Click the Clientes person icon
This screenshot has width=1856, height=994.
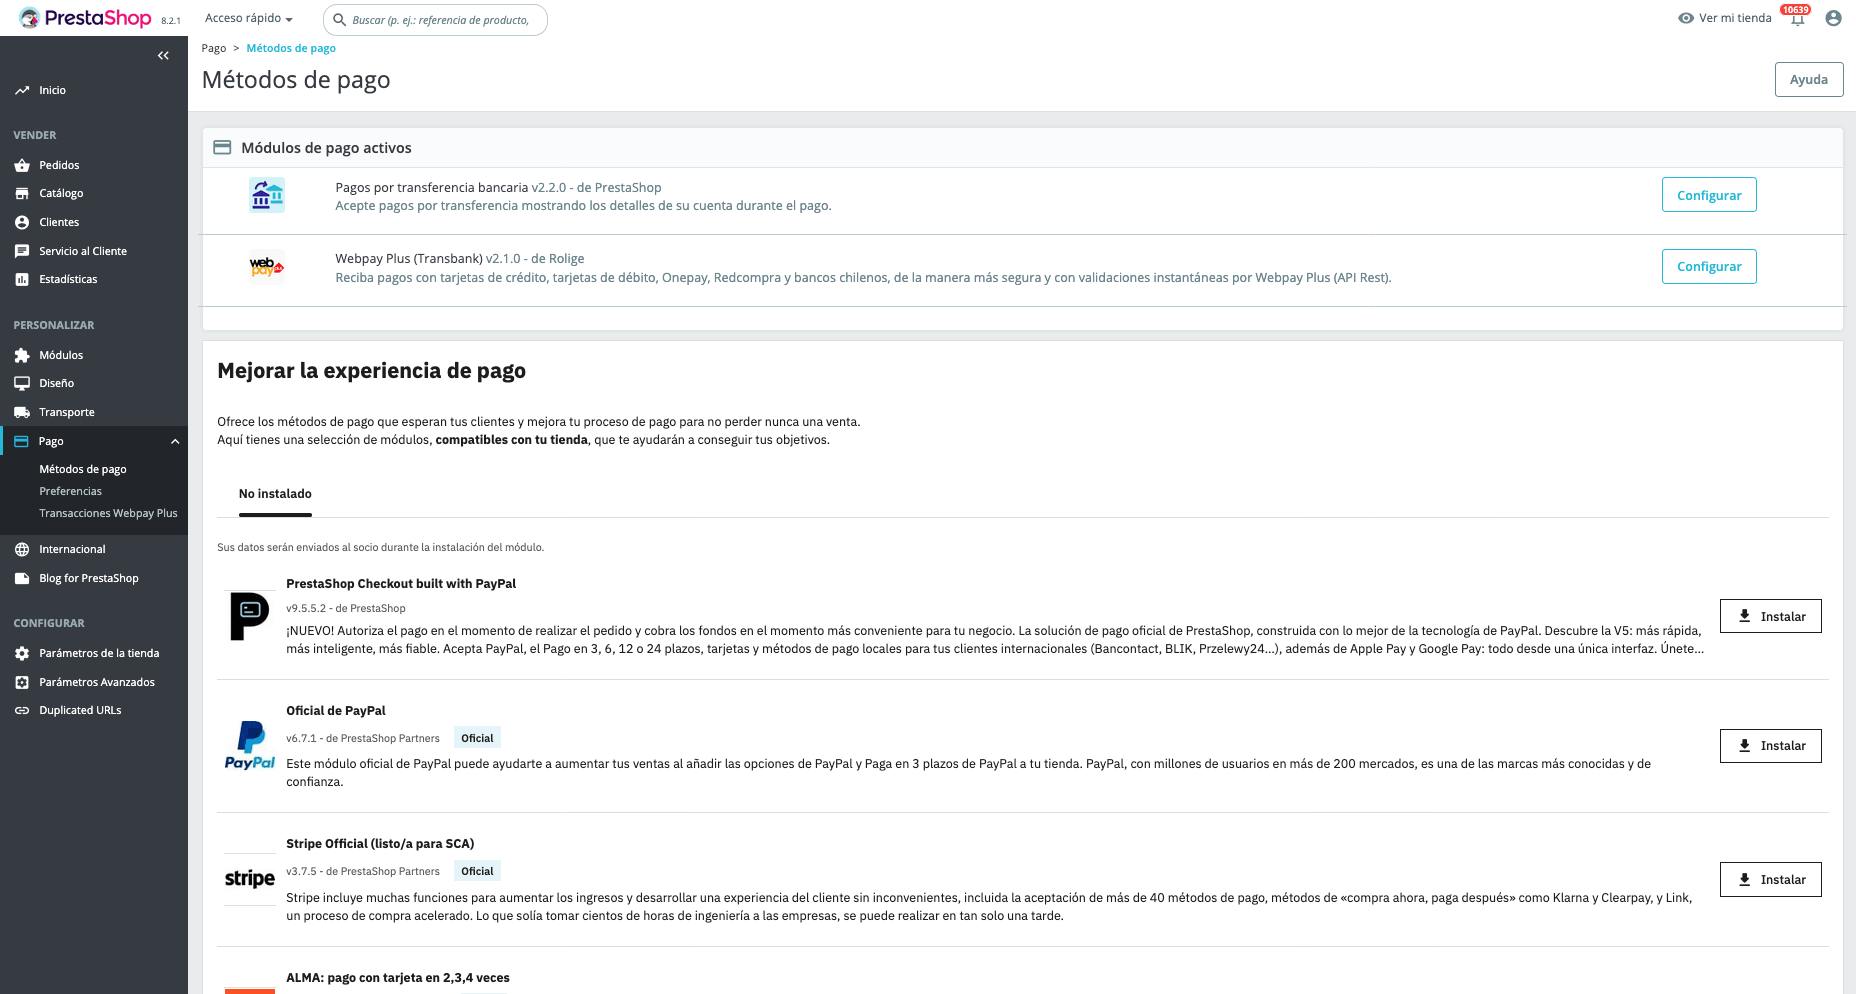22,222
